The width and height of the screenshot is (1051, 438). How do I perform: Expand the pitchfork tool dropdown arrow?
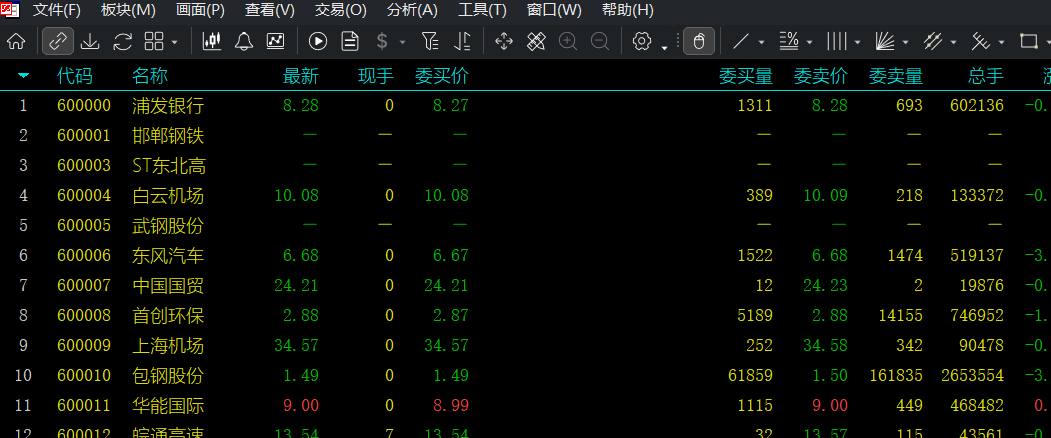click(x=1001, y=42)
